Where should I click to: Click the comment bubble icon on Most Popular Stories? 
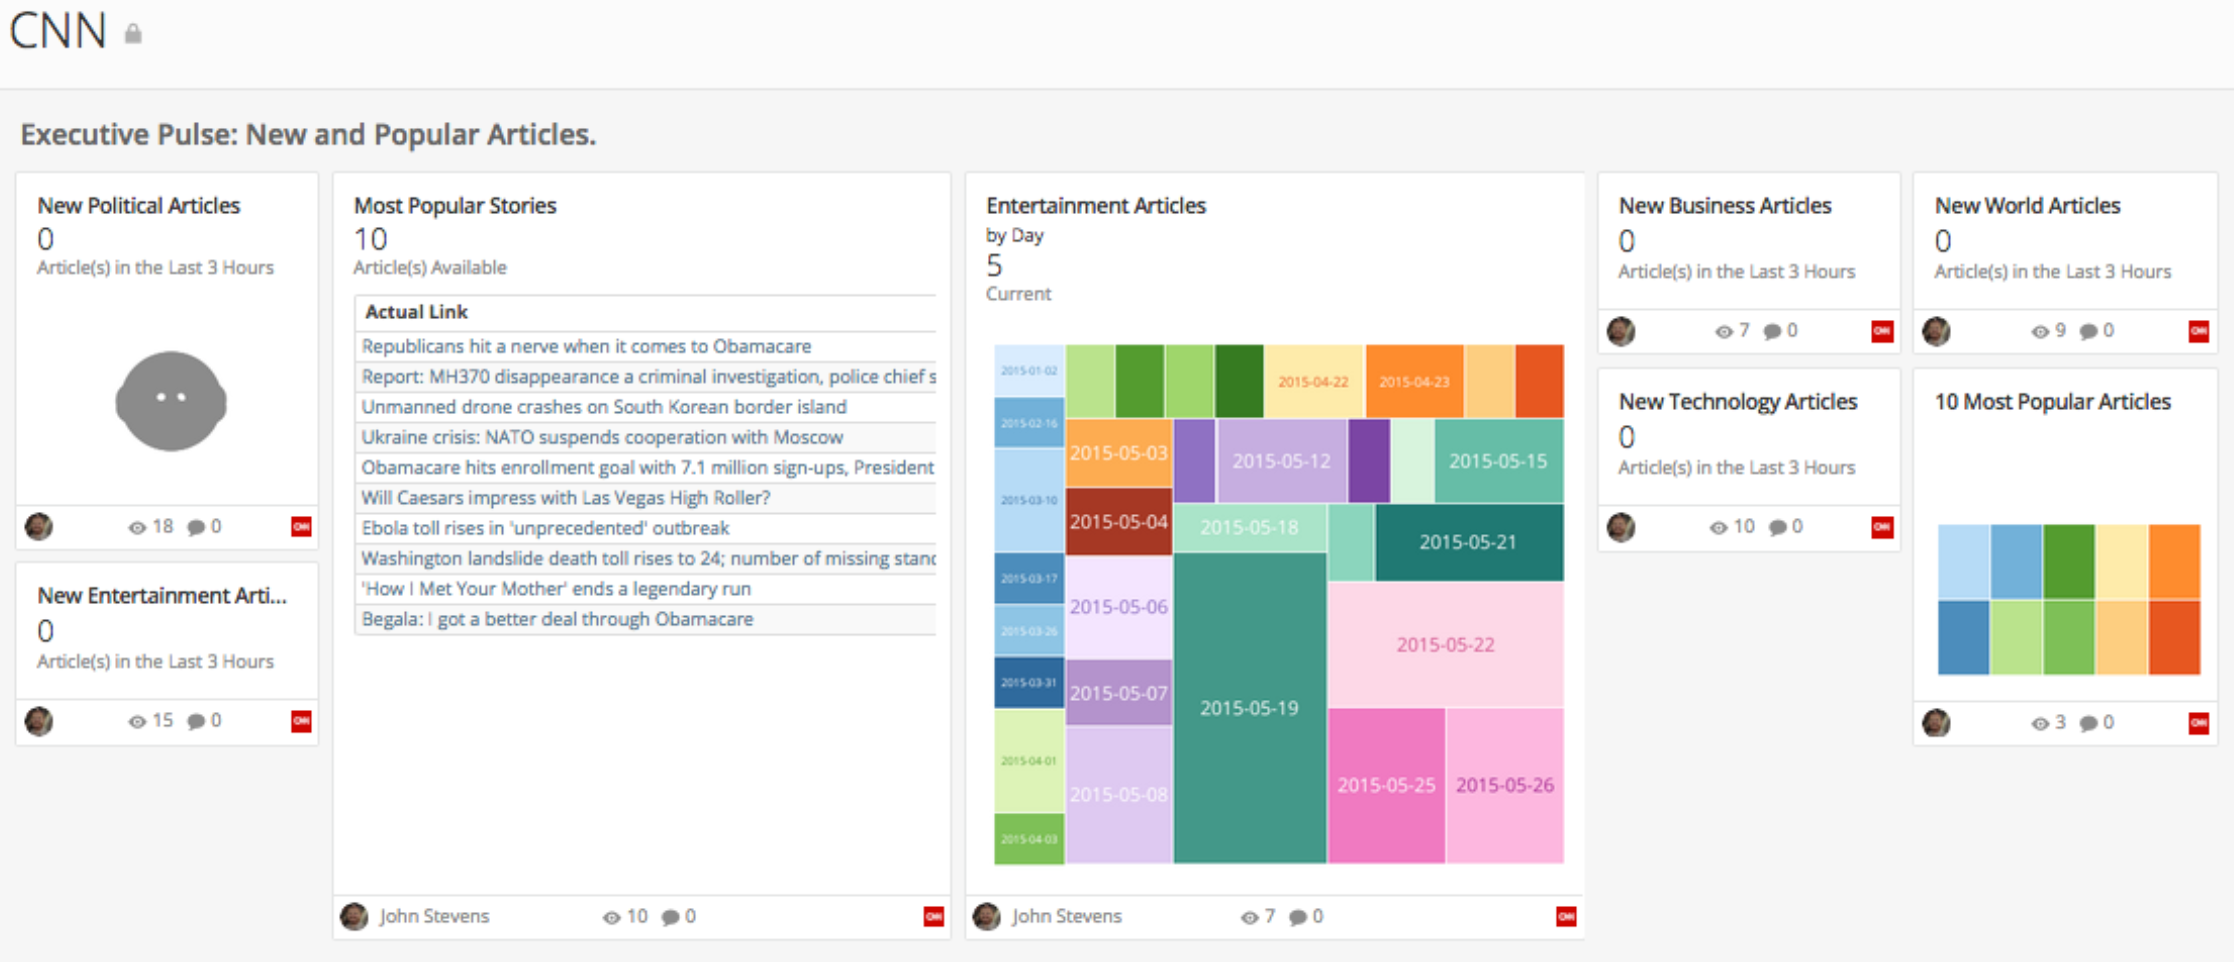[x=670, y=916]
